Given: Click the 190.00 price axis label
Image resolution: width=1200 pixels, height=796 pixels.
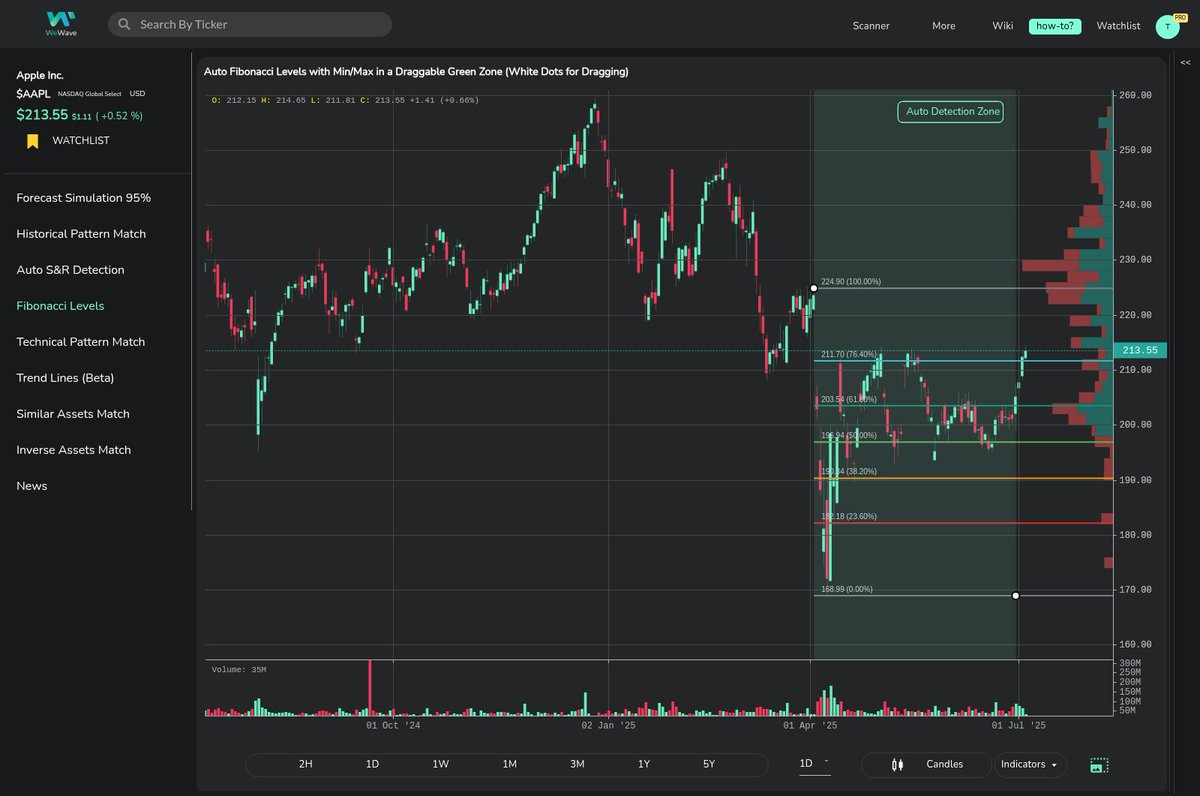Looking at the screenshot, I should [1137, 480].
